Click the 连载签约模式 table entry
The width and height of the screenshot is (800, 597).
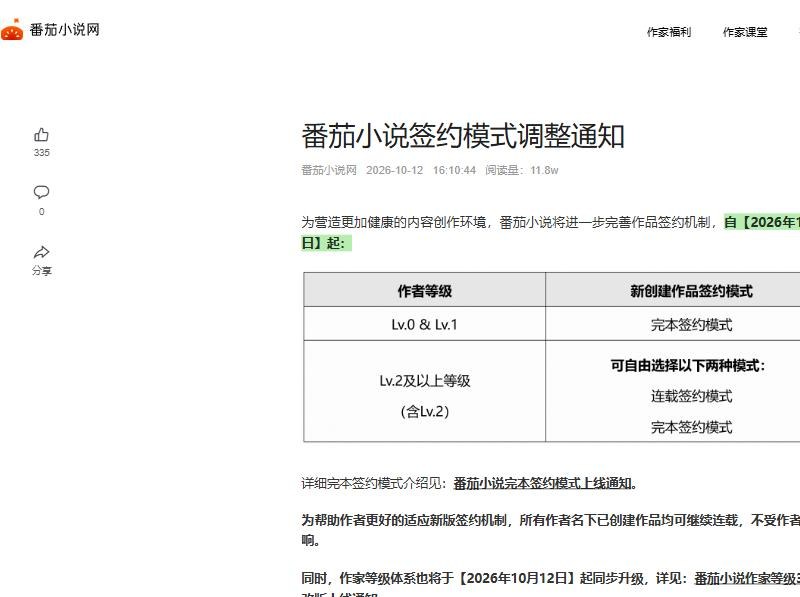coord(691,396)
